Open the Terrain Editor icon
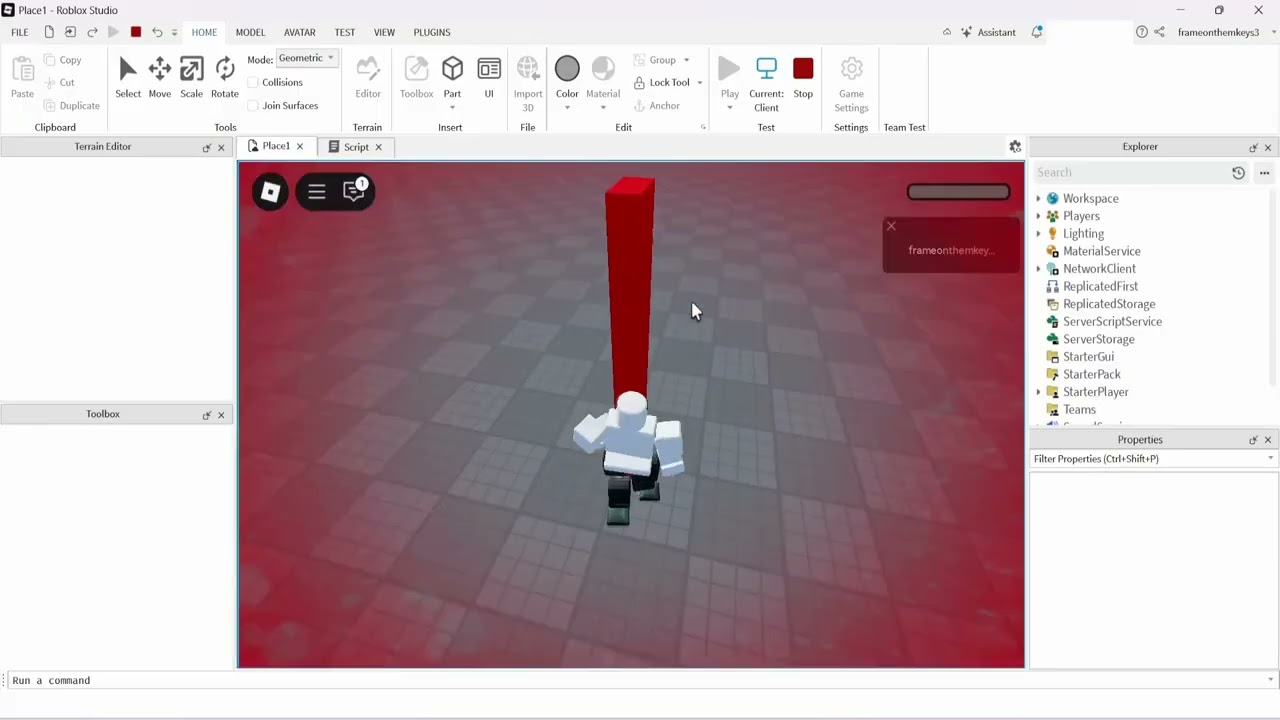Viewport: 1280px width, 720px height. (368, 78)
